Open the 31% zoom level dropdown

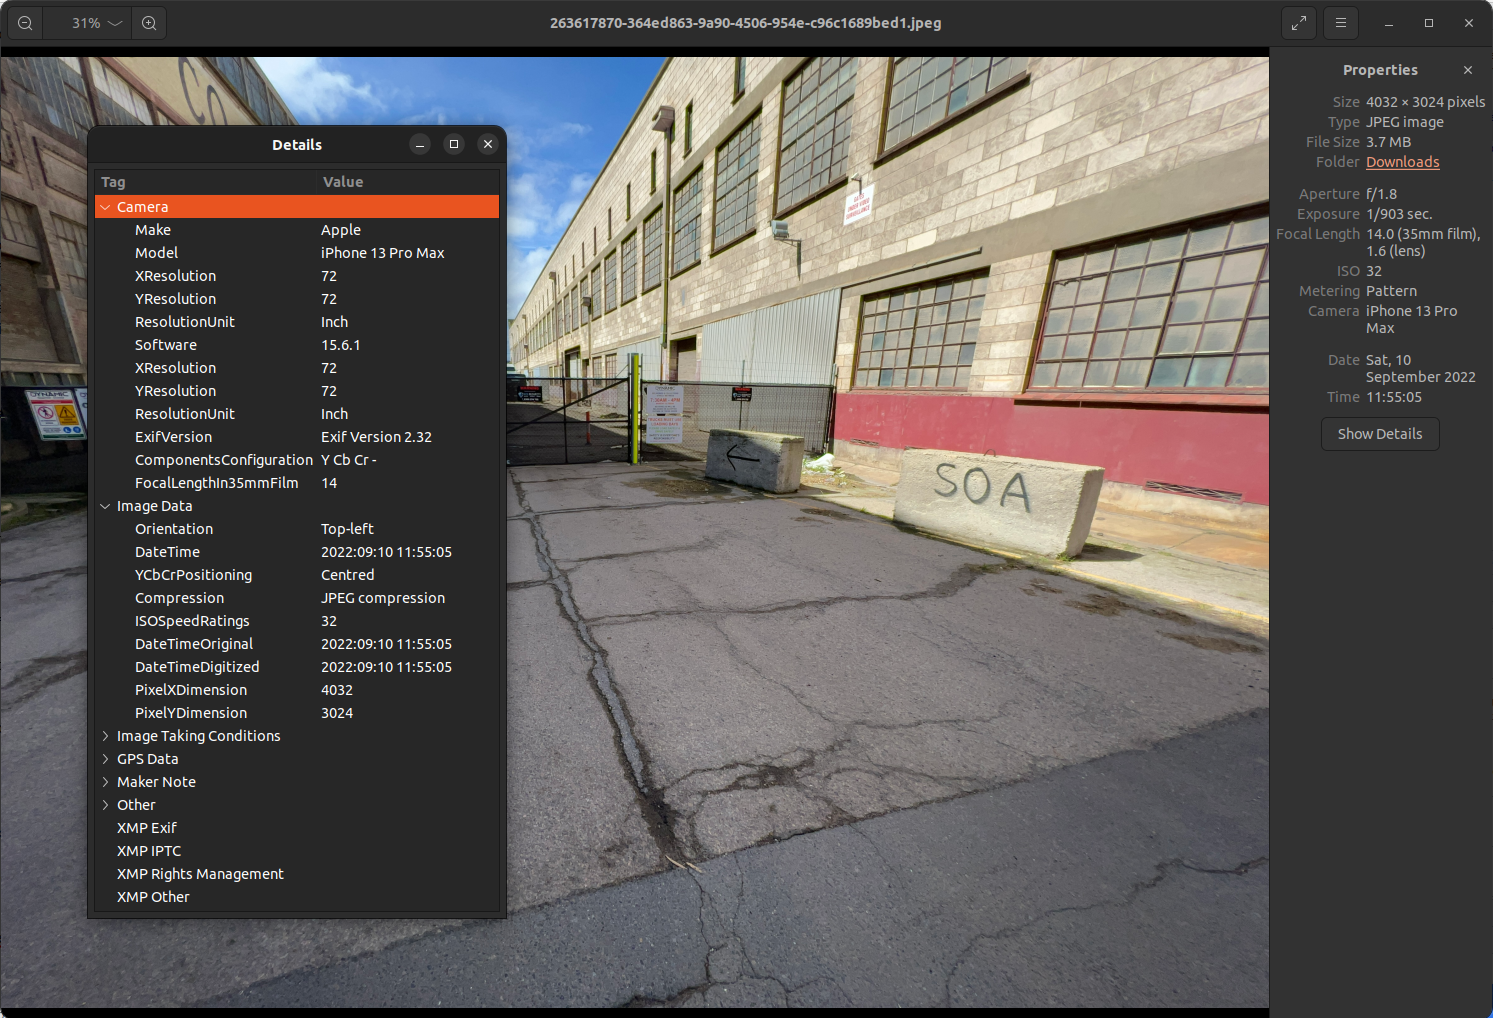coord(87,22)
